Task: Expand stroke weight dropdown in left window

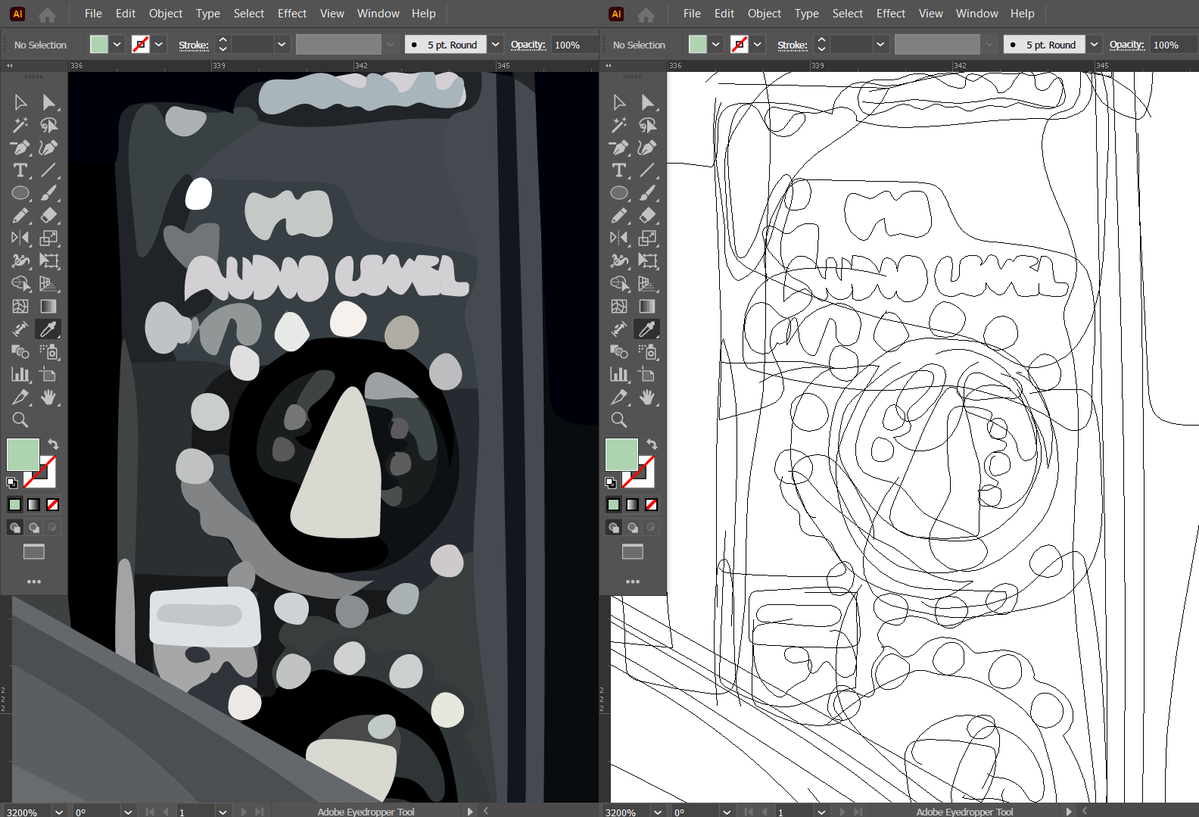Action: pyautogui.click(x=281, y=44)
